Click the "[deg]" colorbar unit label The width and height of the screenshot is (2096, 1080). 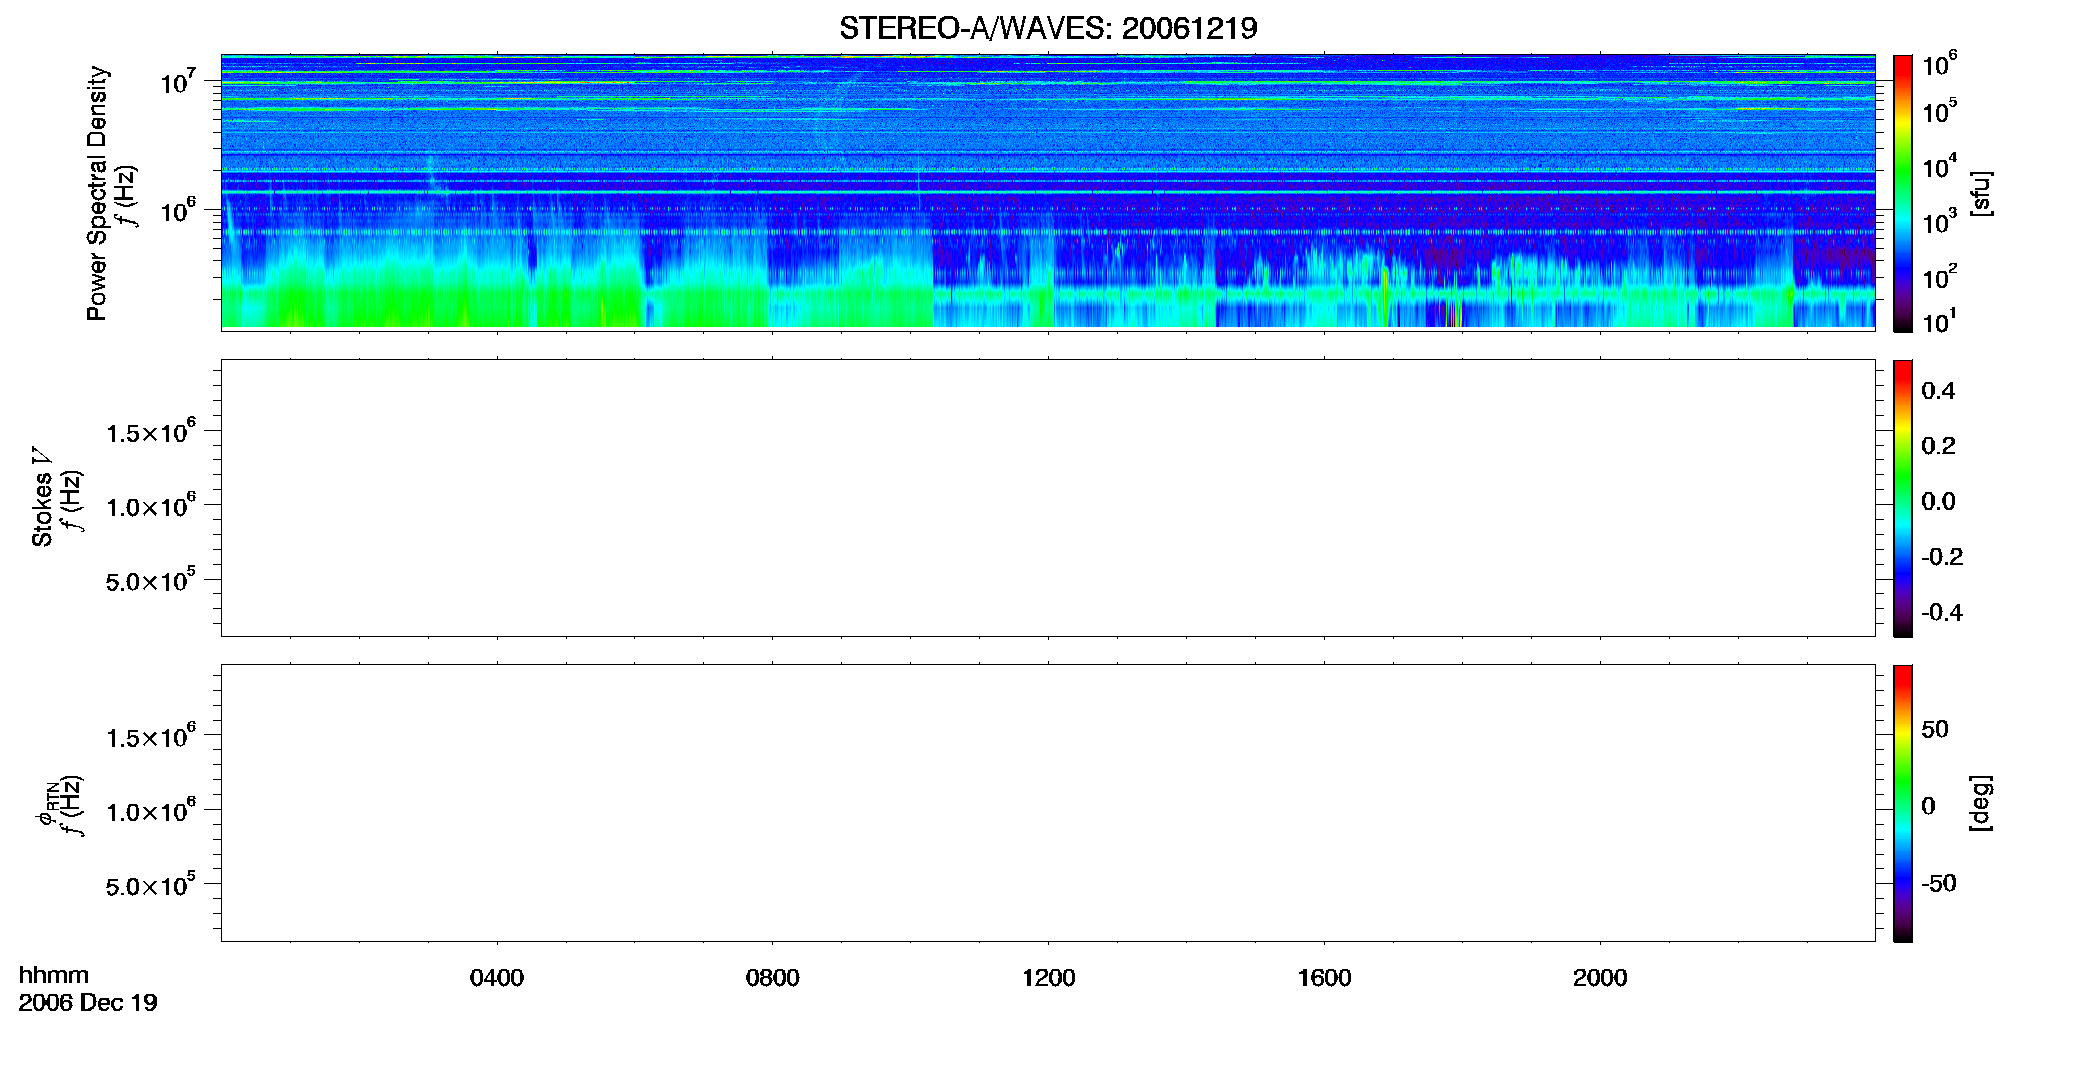1980,803
